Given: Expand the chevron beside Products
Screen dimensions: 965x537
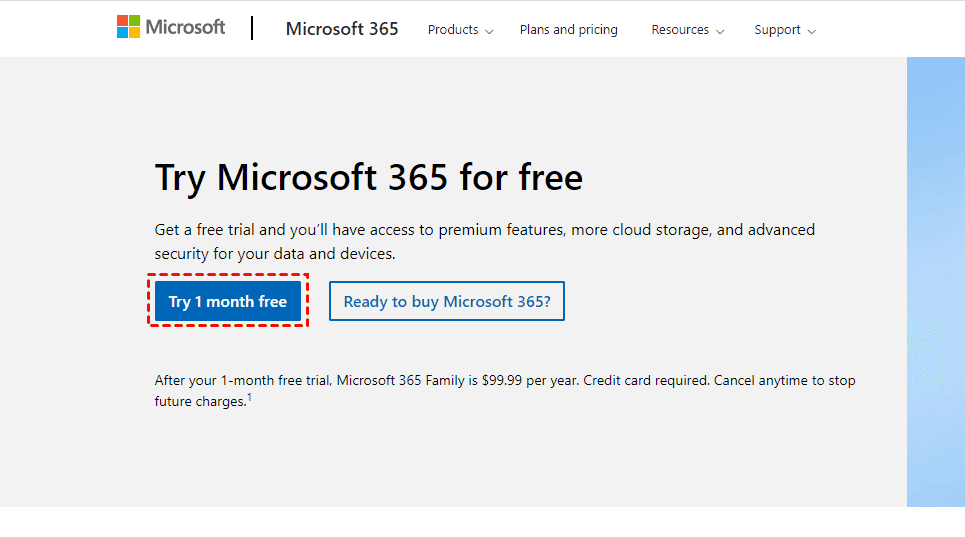Looking at the screenshot, I should coord(489,32).
